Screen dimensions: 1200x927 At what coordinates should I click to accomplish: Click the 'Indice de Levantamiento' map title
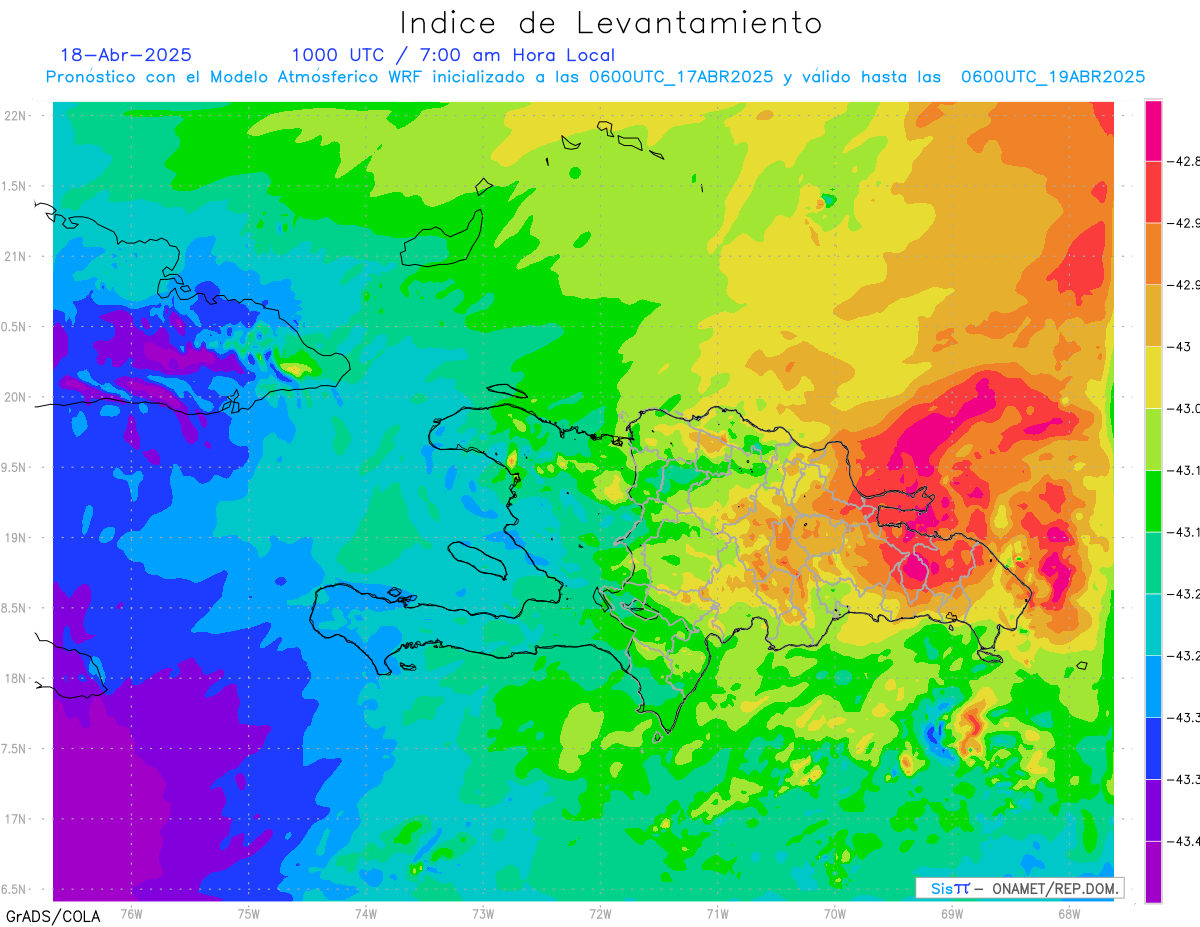pyautogui.click(x=610, y=22)
